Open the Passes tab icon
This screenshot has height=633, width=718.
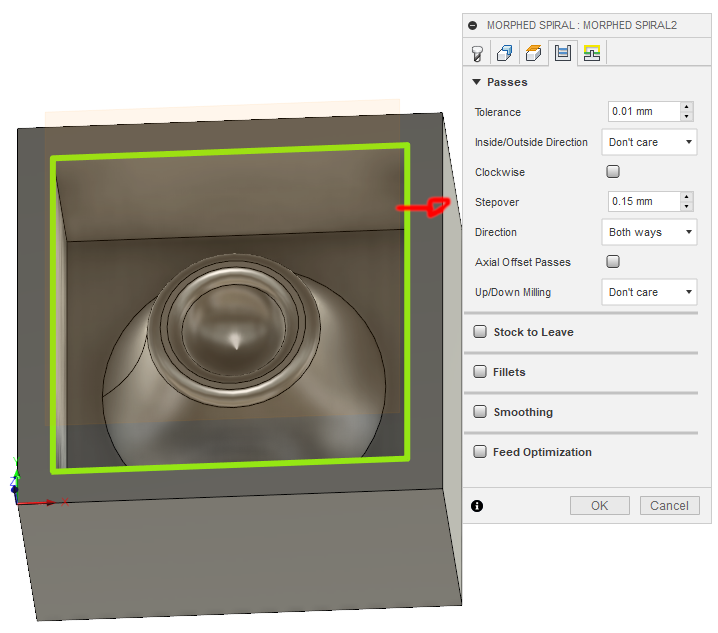pos(563,53)
